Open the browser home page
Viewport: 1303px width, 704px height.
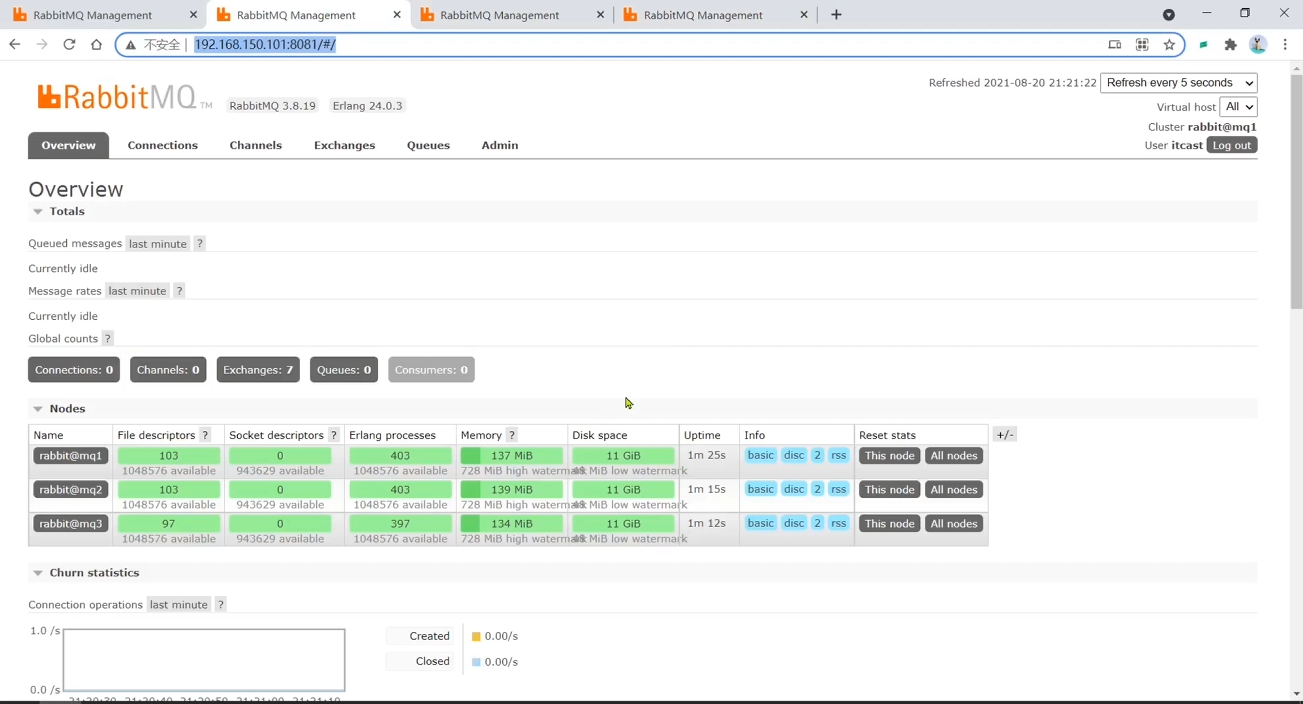96,44
